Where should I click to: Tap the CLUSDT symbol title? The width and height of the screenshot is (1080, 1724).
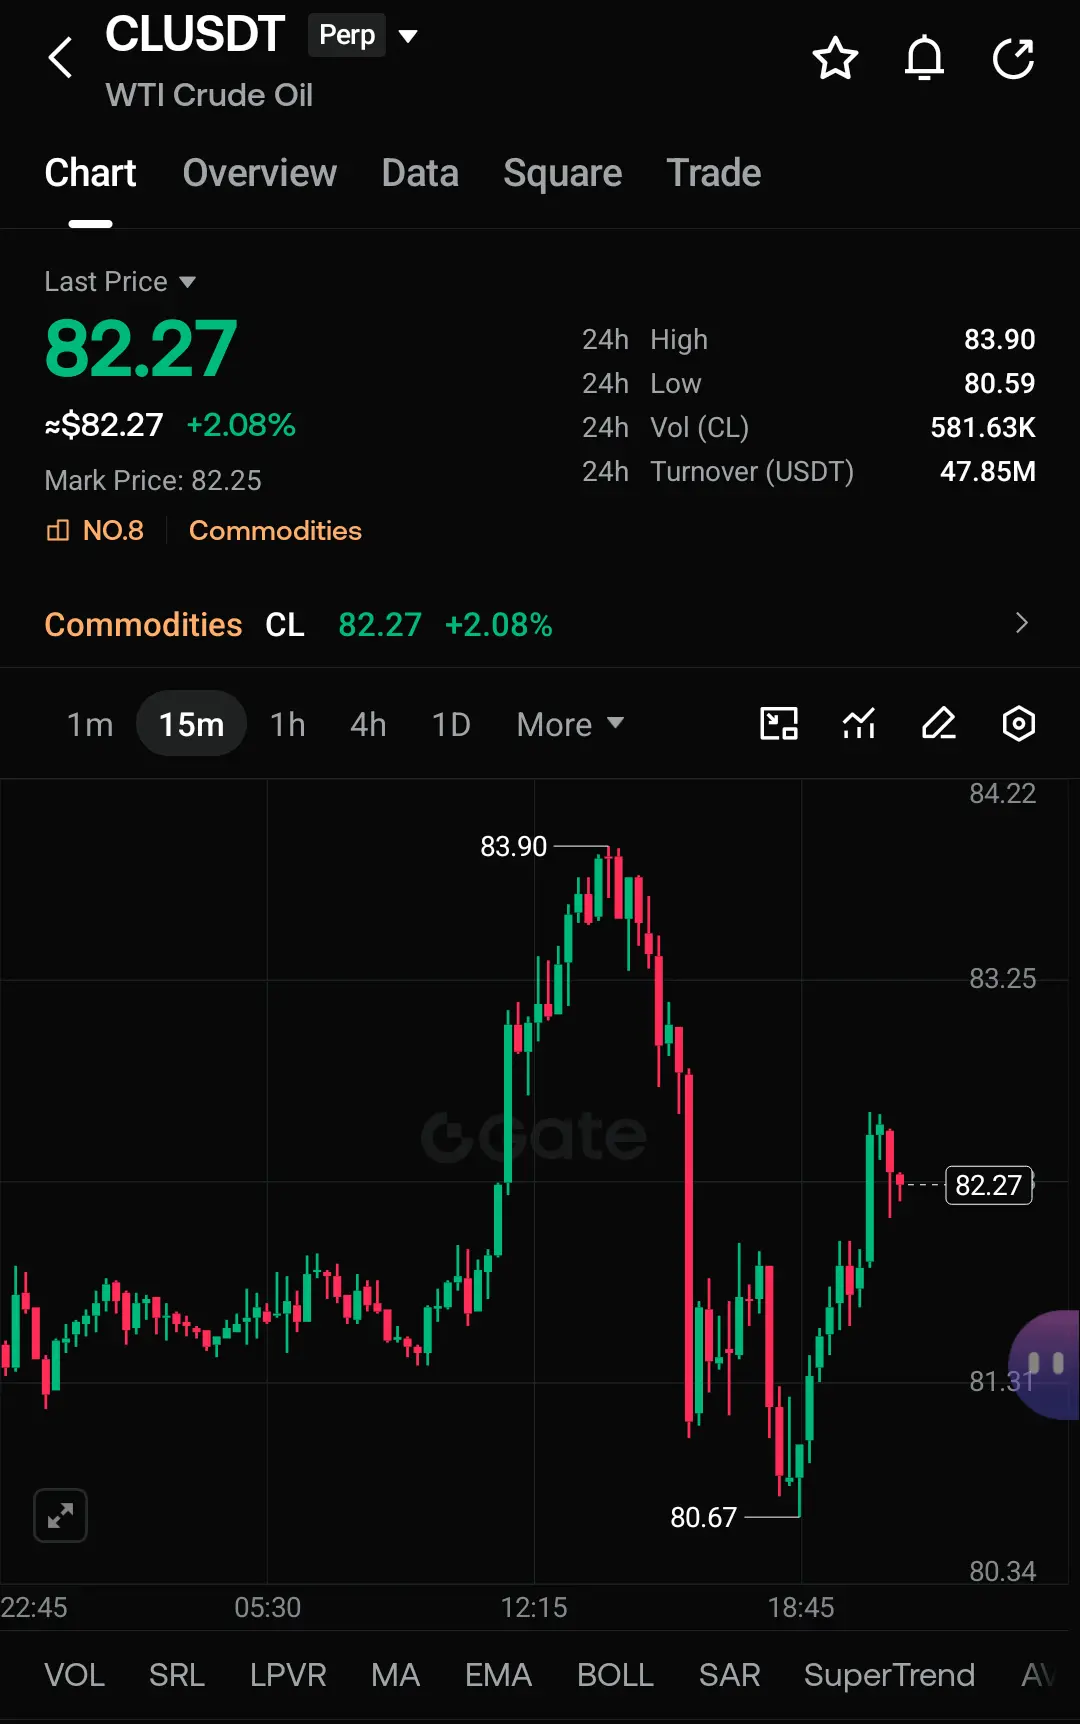pyautogui.click(x=195, y=34)
